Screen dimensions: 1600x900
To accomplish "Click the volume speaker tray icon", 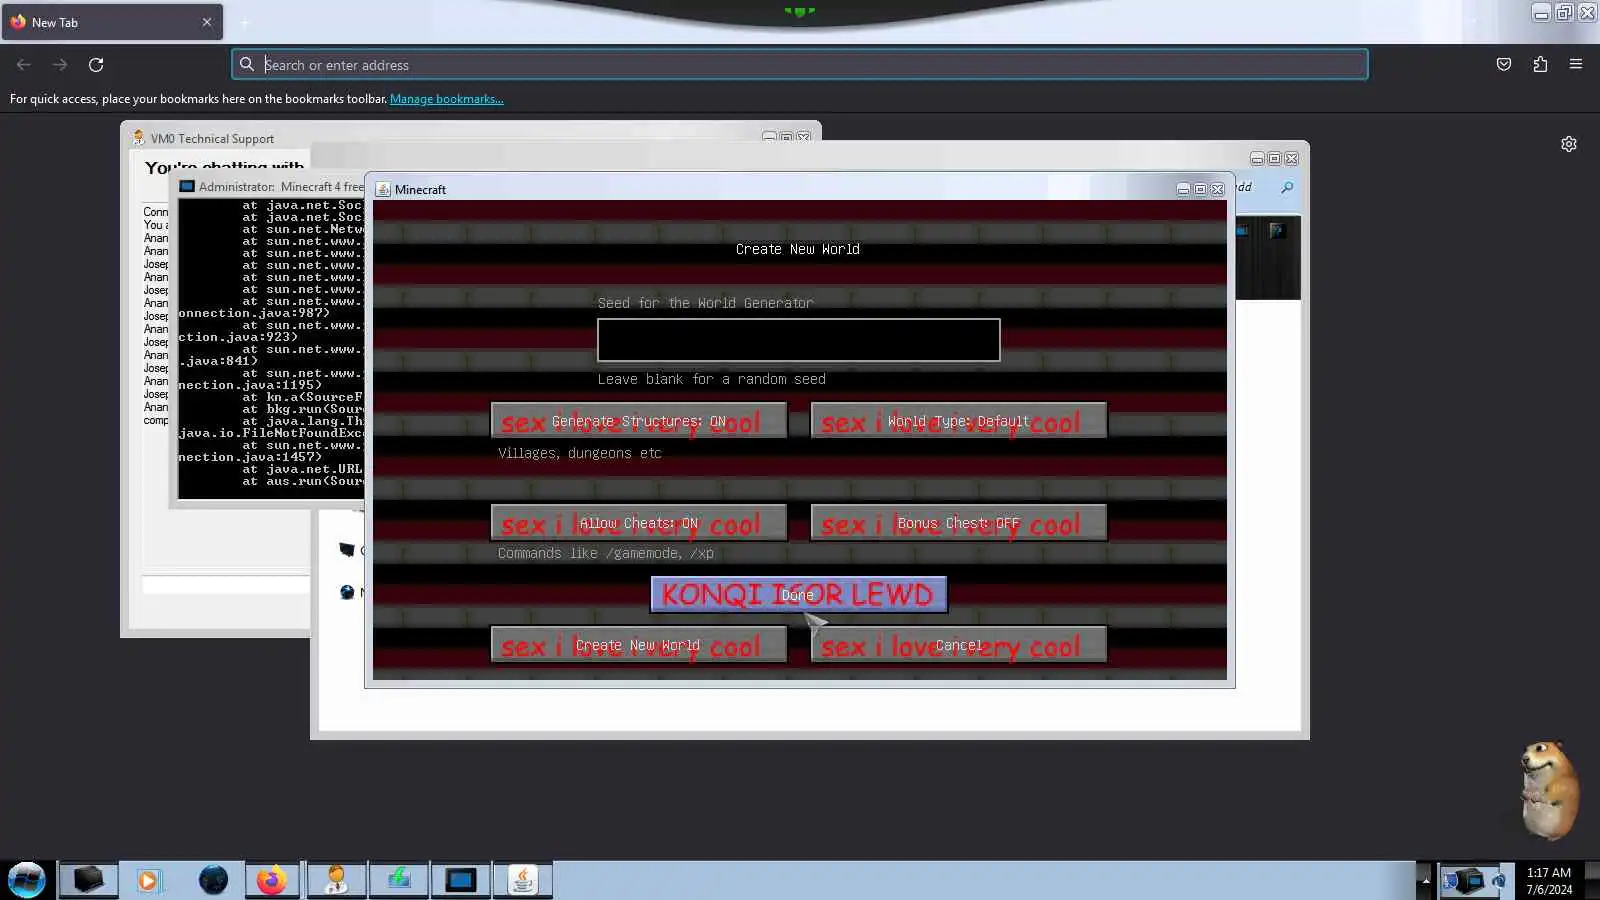I will click(x=1498, y=881).
